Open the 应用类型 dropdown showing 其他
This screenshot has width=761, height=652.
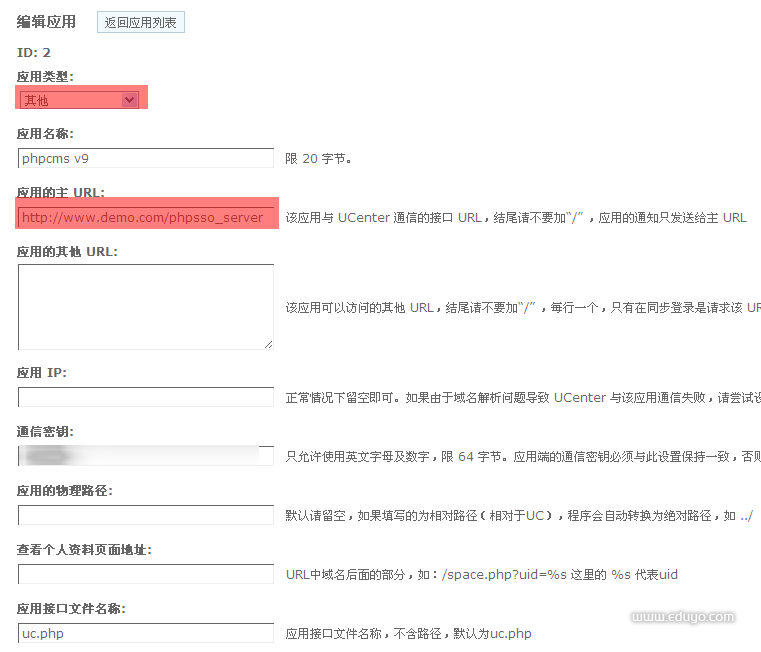pyautogui.click(x=79, y=100)
